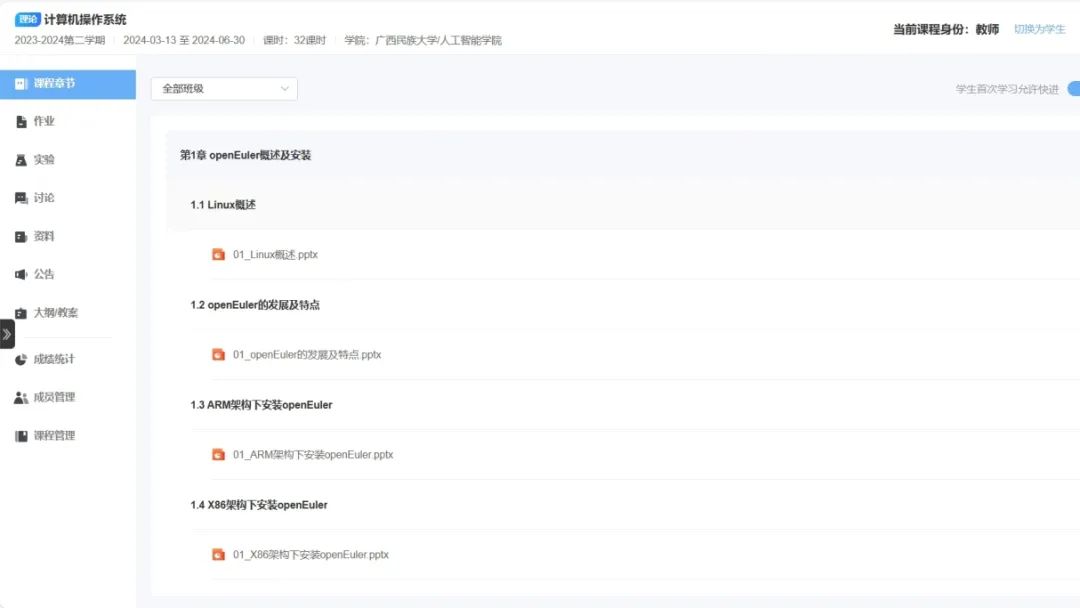Click the 2023-2024第二学期 semester text
The width and height of the screenshot is (1080, 608).
(x=60, y=40)
